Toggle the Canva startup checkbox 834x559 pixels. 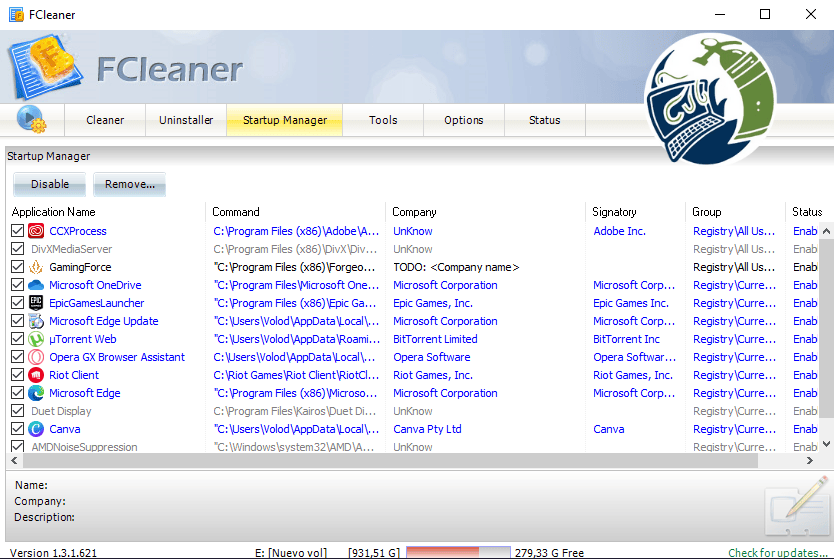tap(18, 429)
